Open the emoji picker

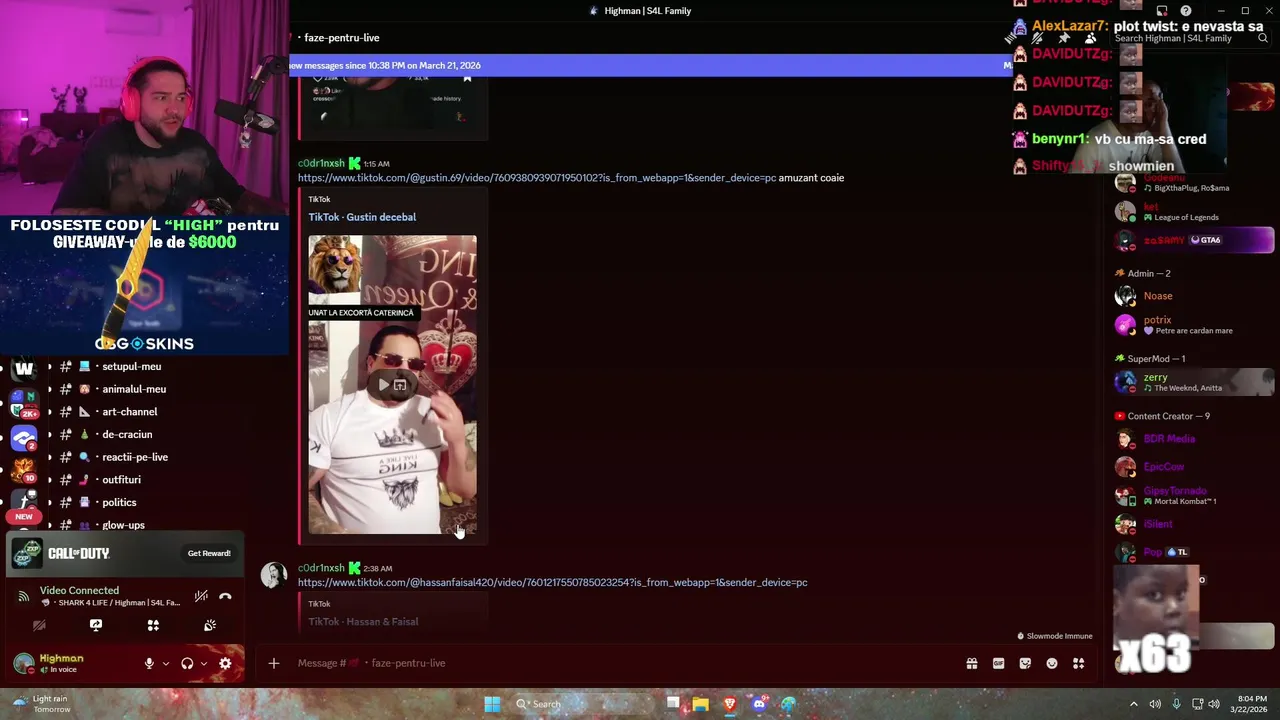[1052, 663]
